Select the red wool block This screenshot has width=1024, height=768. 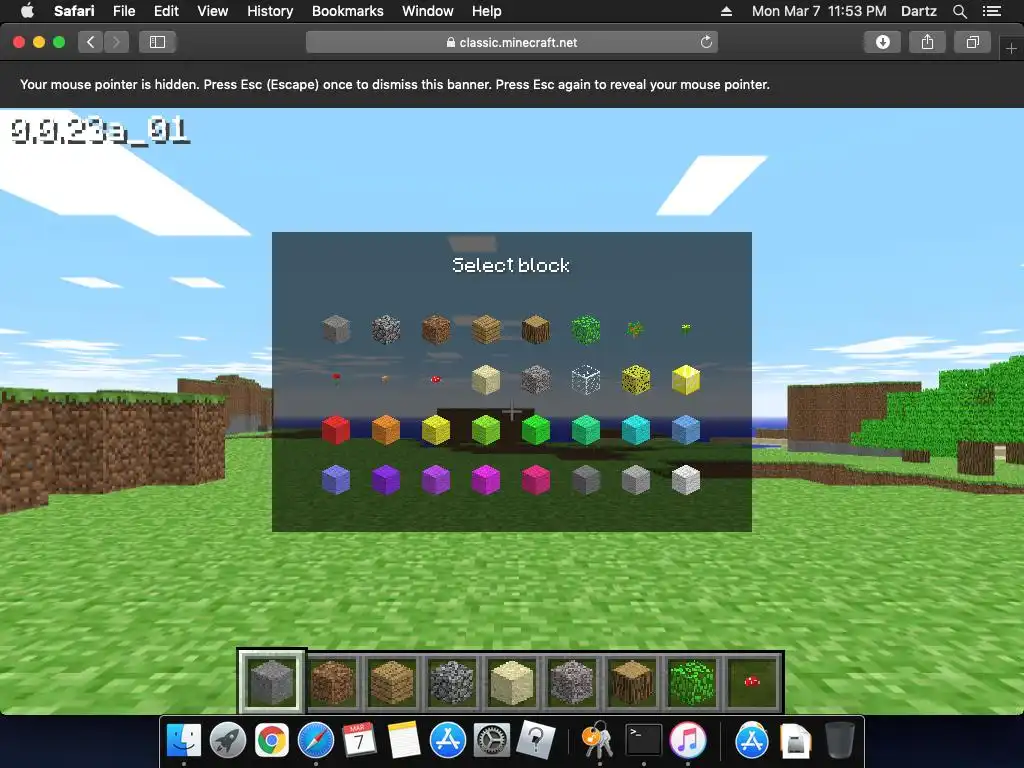click(336, 430)
